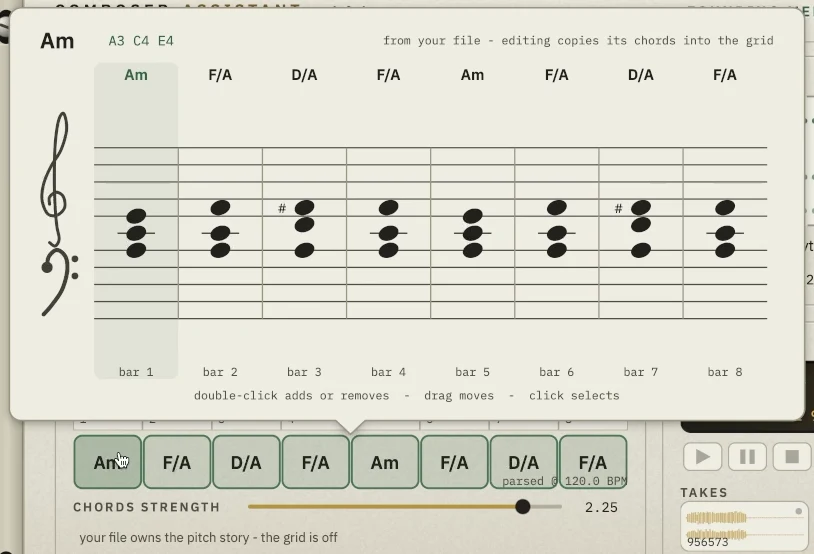This screenshot has height=554, width=814.
Task: Click the middle note of bar 7 chord
Action: click(x=641, y=225)
